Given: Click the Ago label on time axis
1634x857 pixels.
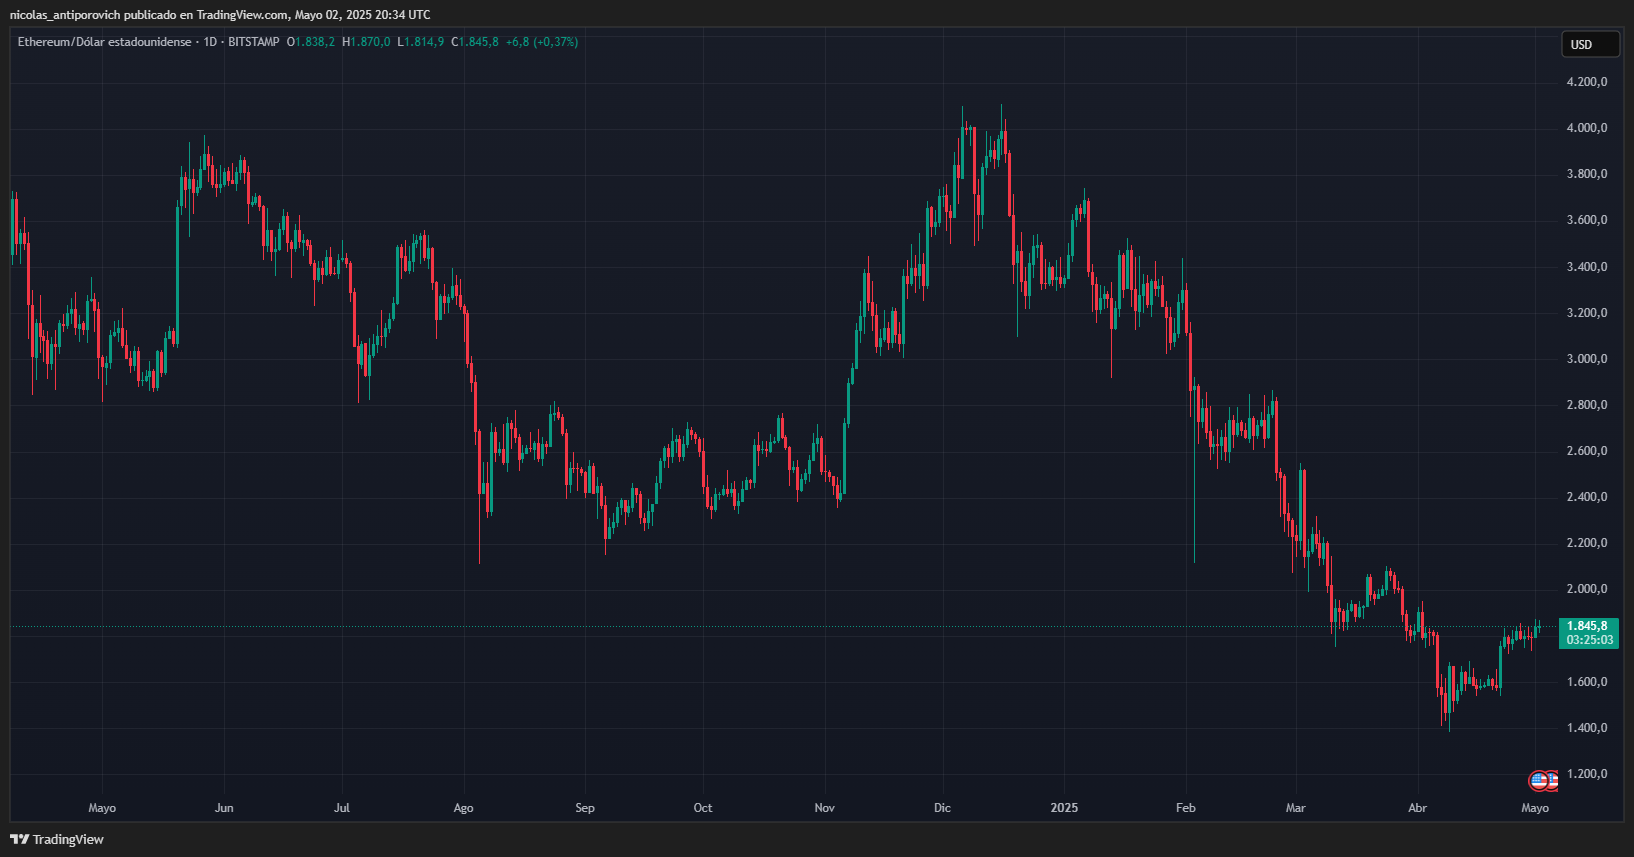Looking at the screenshot, I should (463, 808).
